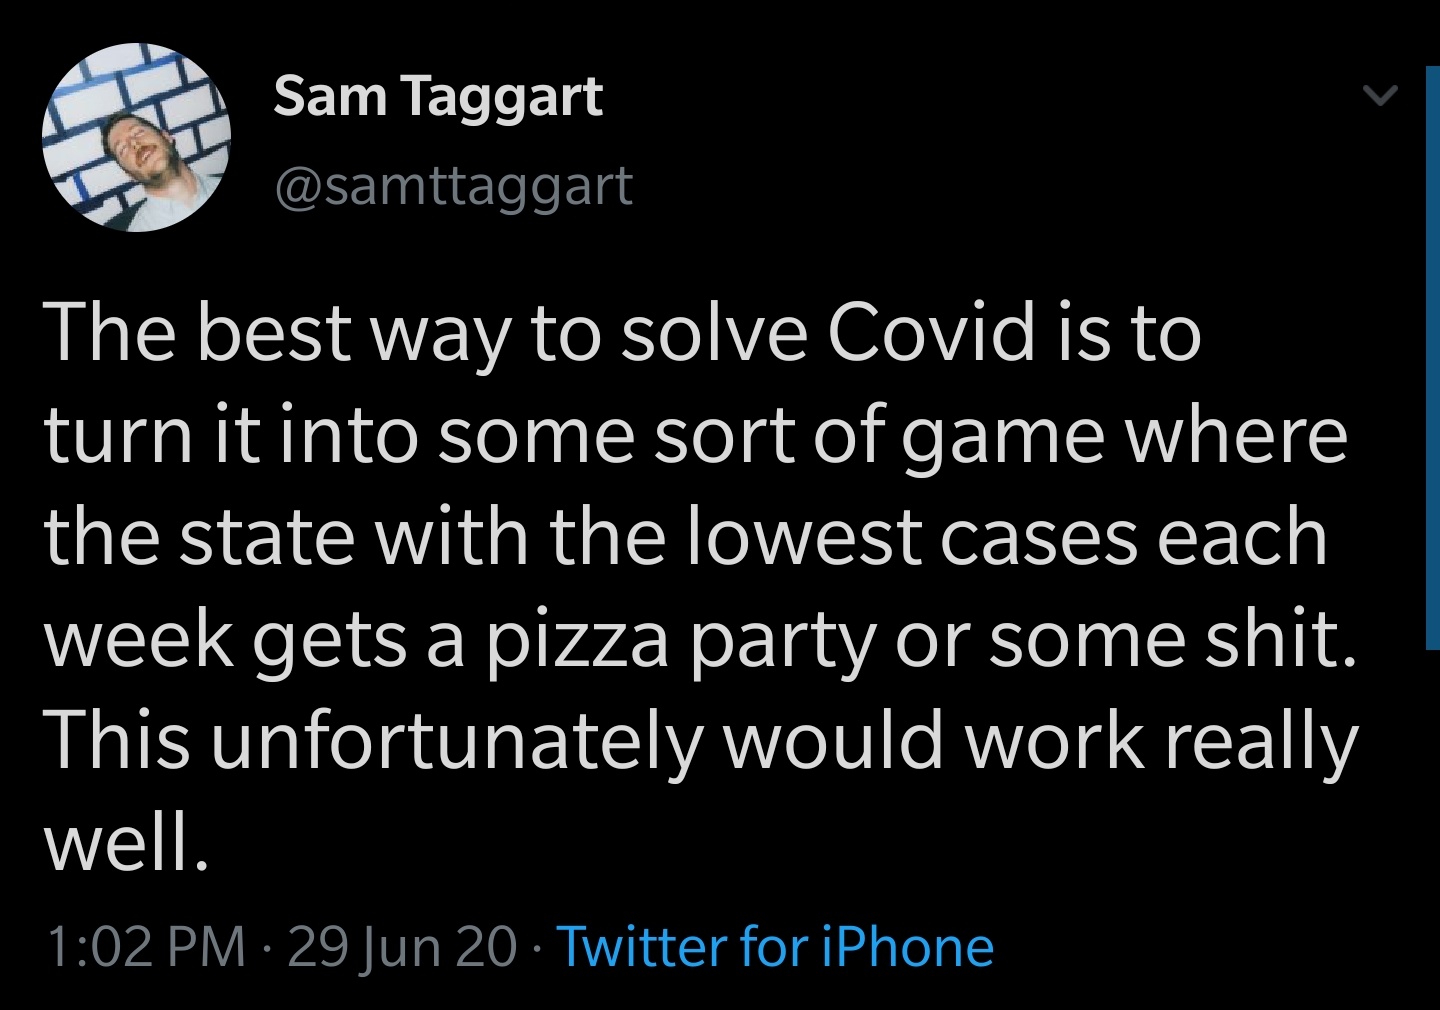The width and height of the screenshot is (1440, 1010).
Task: Expand the tweet options chevron menu
Action: (x=1380, y=96)
